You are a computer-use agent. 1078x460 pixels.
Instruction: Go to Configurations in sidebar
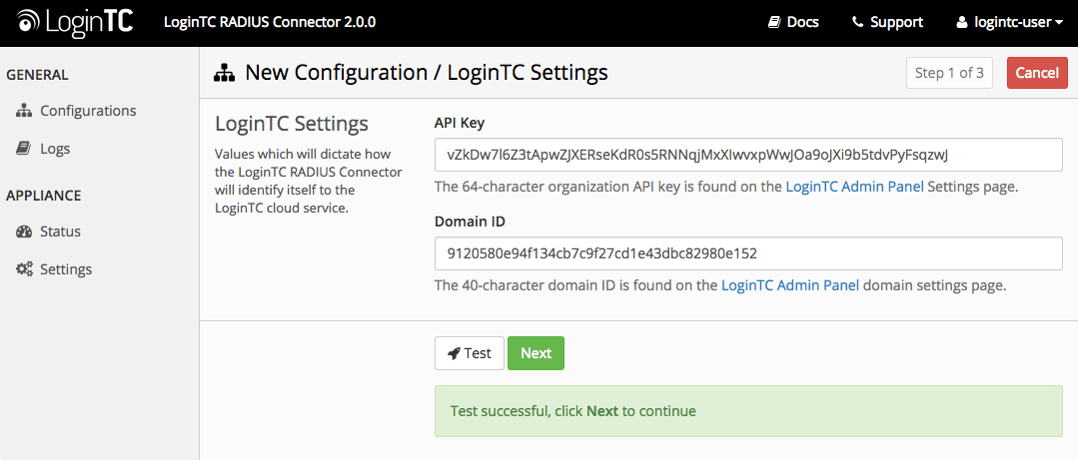point(88,111)
